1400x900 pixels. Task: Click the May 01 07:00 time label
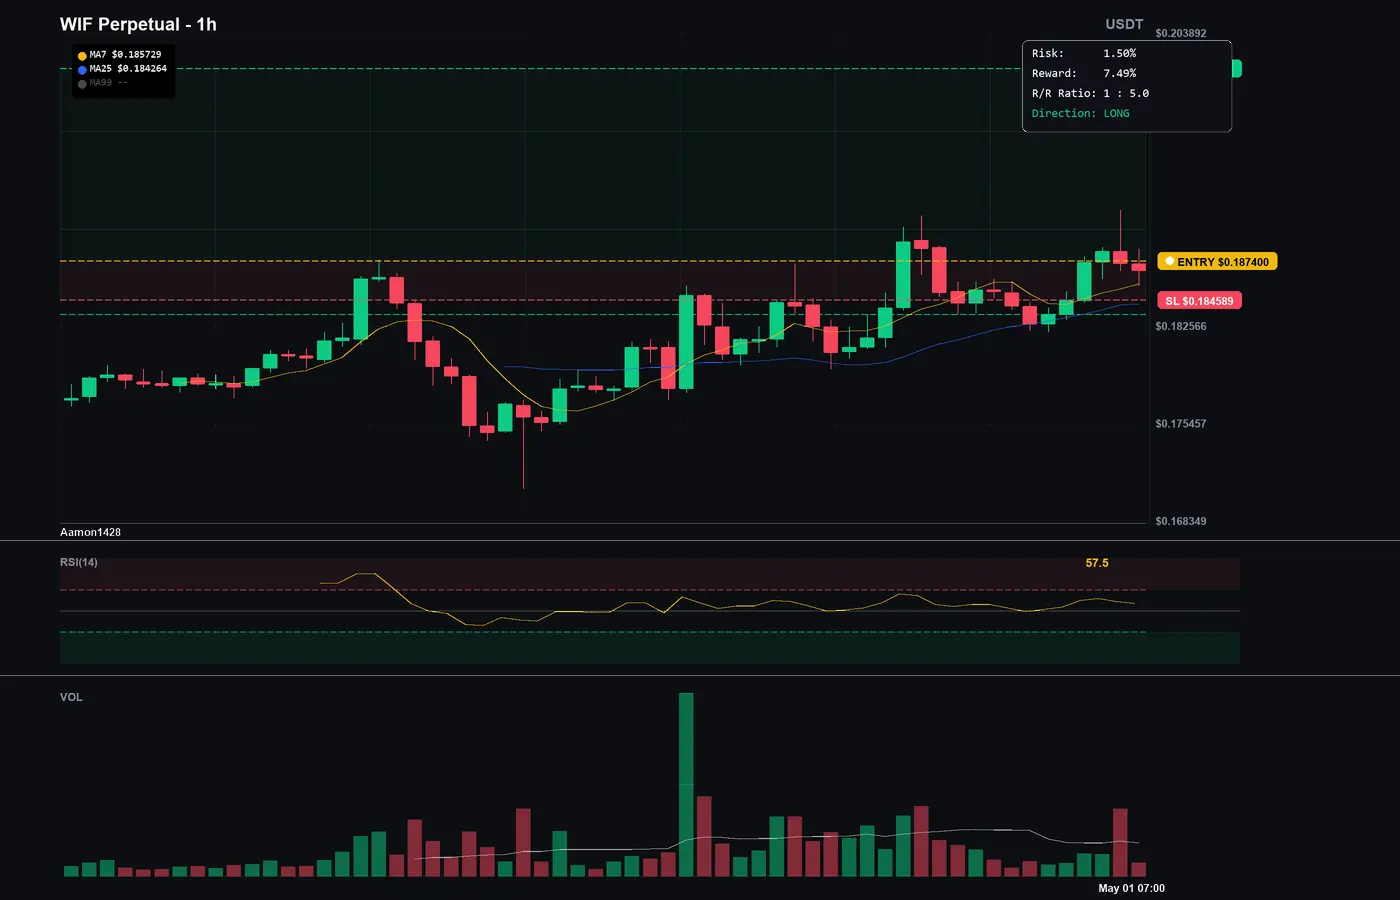point(1131,888)
